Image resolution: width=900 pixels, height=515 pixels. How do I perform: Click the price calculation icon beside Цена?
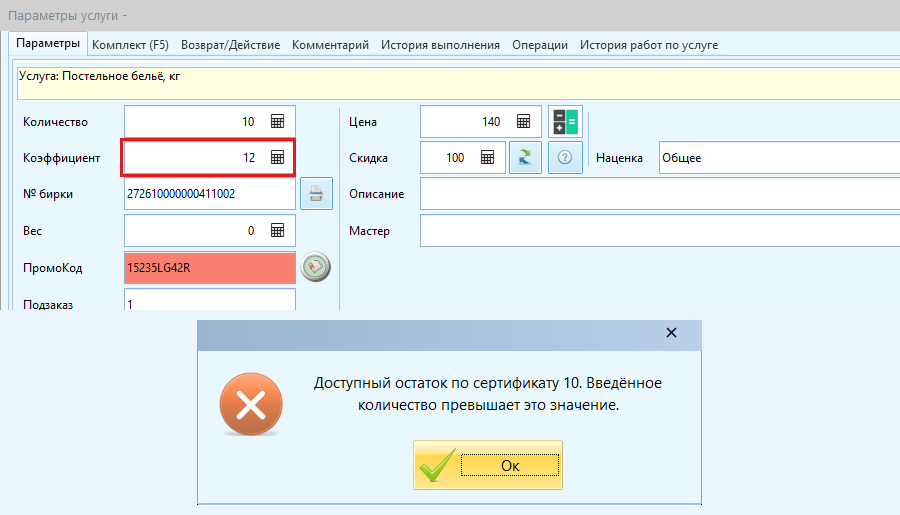[x=565, y=122]
